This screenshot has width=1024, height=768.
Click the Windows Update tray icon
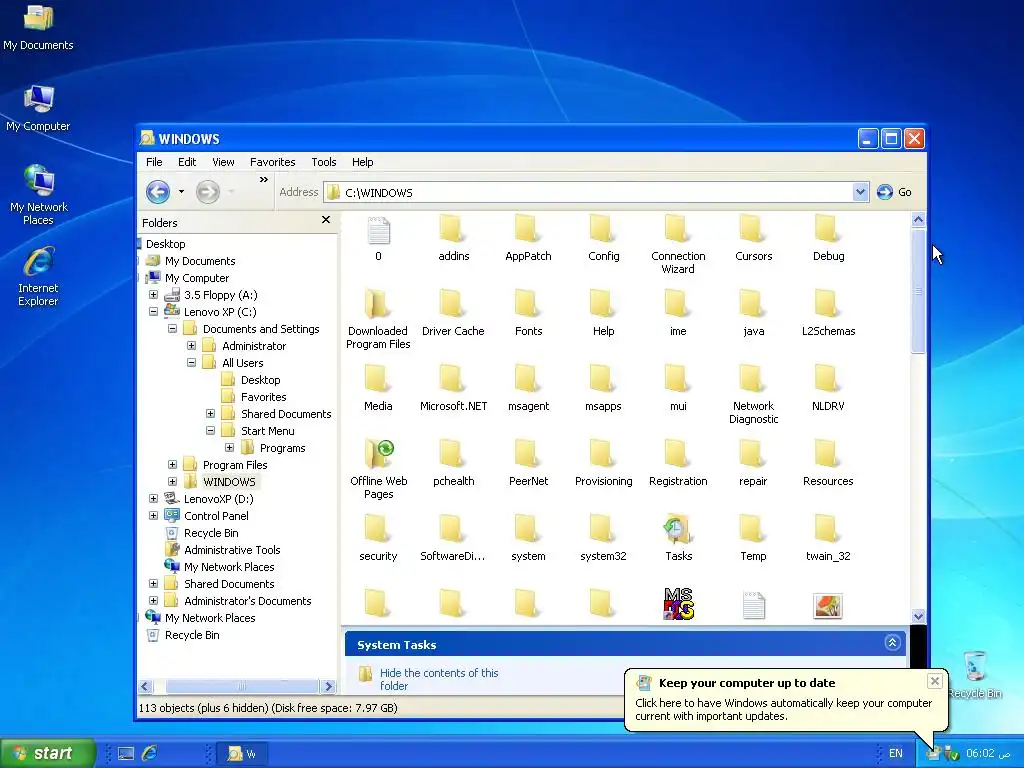(x=933, y=754)
